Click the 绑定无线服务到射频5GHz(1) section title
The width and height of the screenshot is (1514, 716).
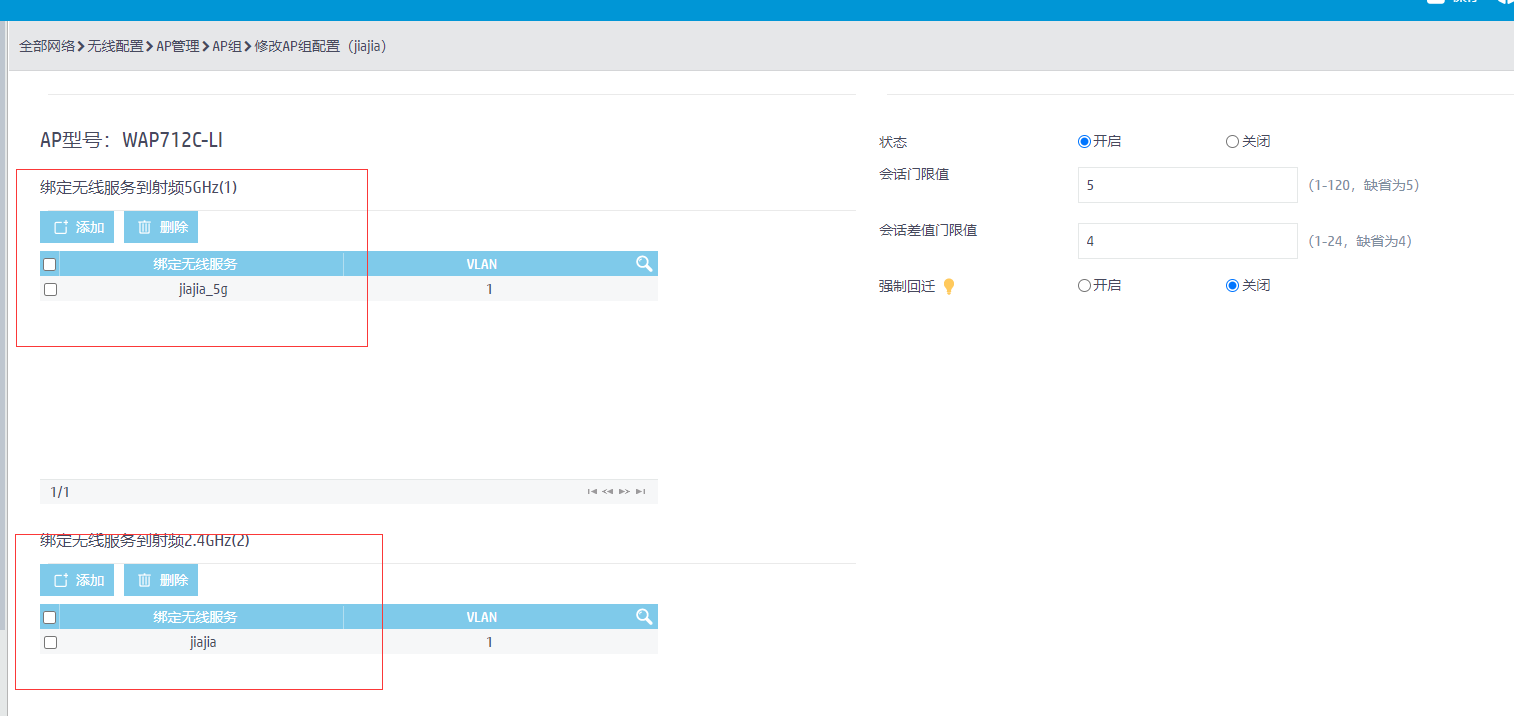pos(139,187)
